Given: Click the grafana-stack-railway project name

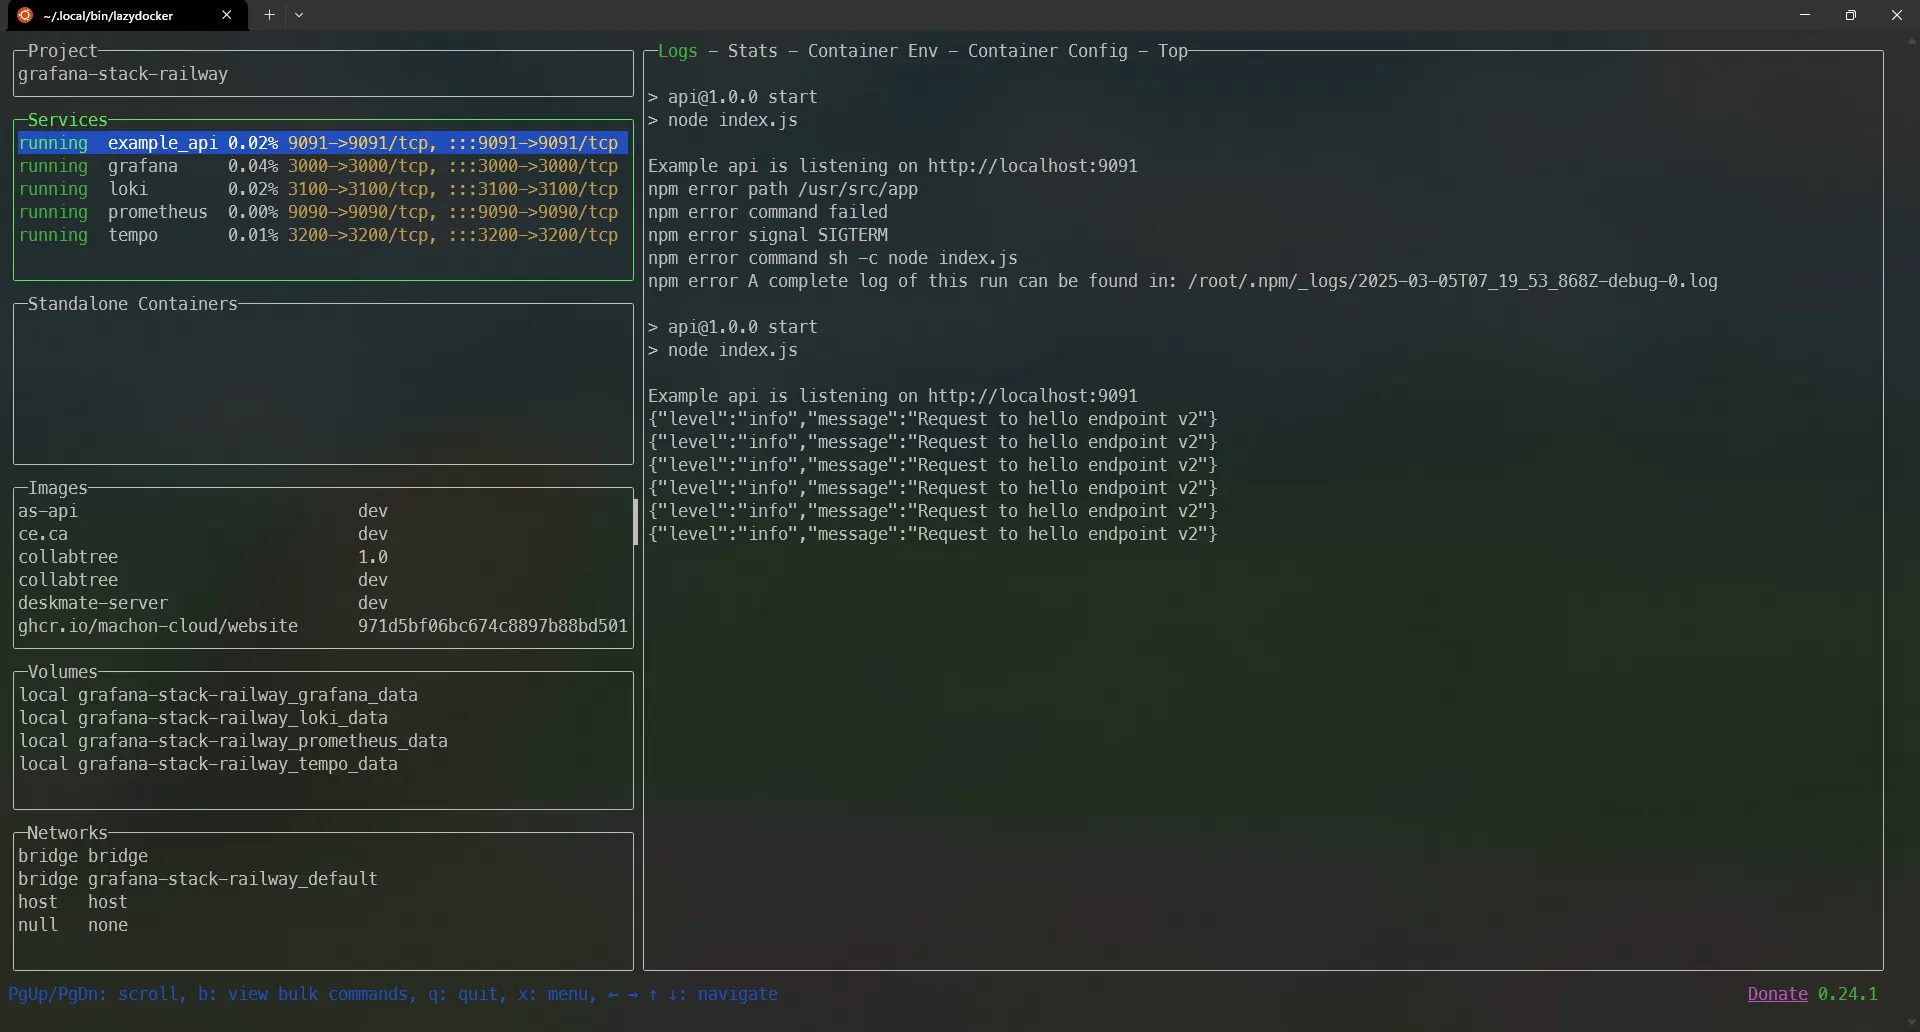Looking at the screenshot, I should (123, 74).
